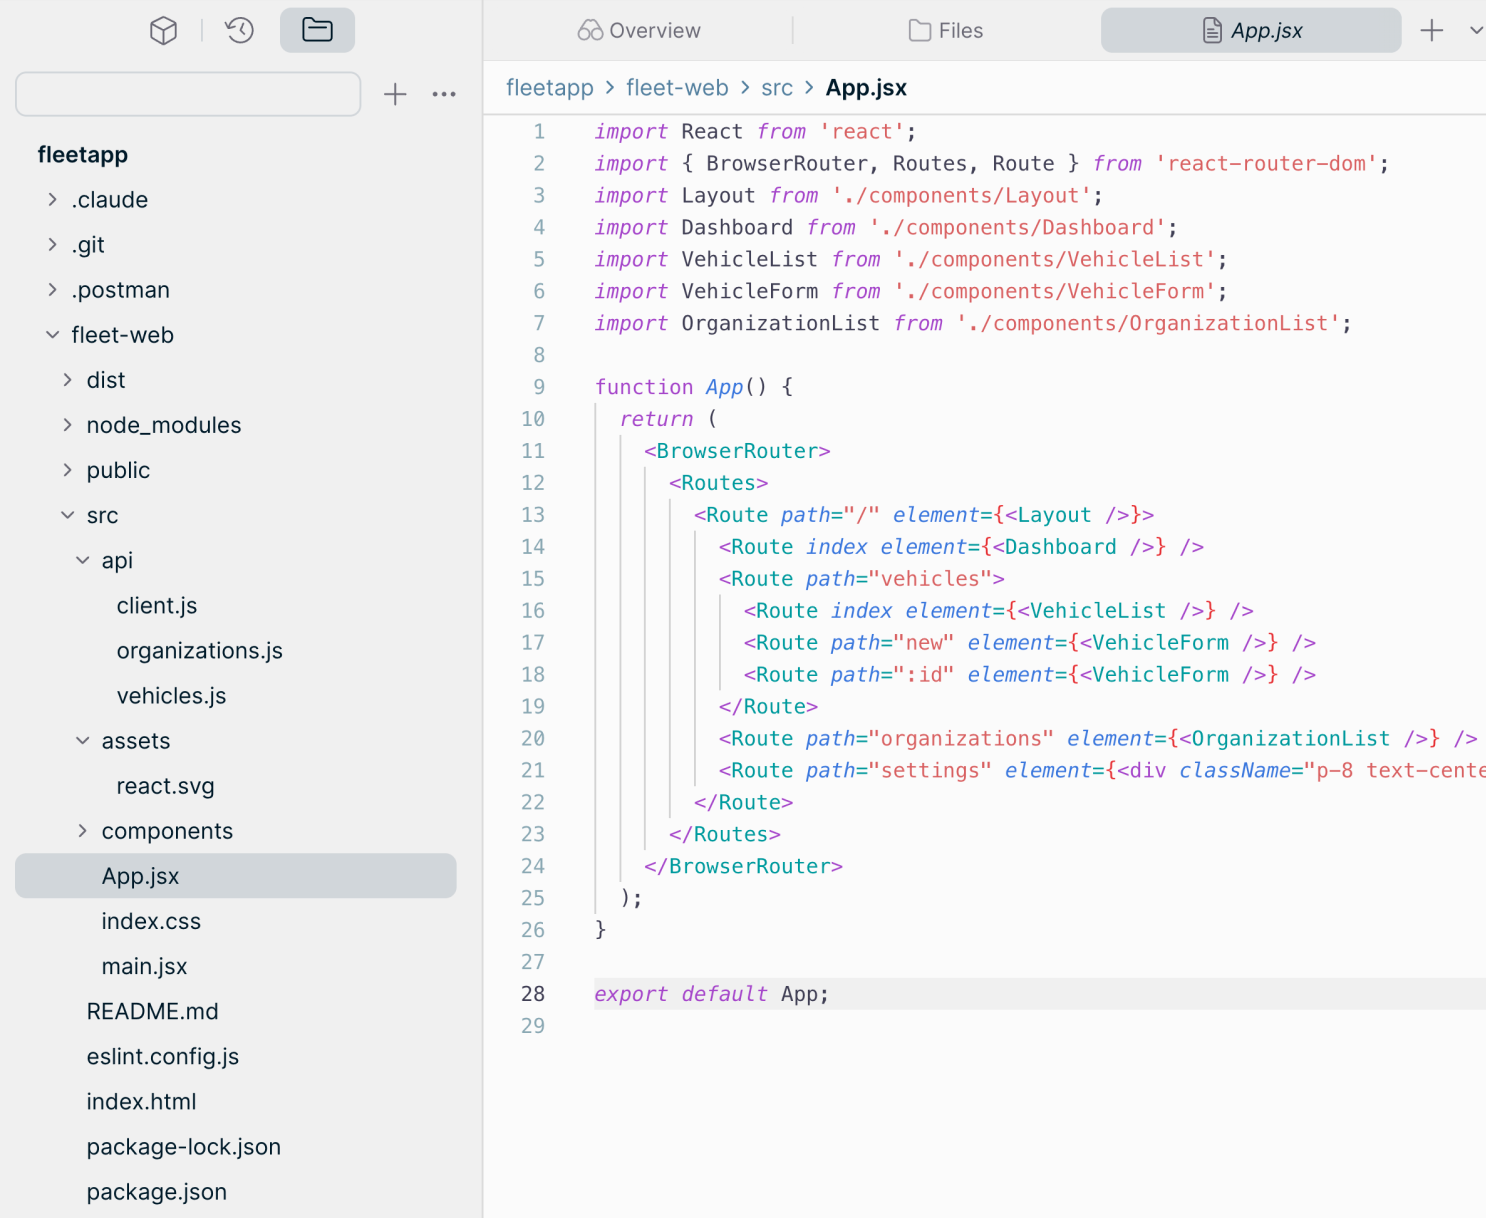Click the sidebar search input field
This screenshot has height=1218, width=1486.
(187, 93)
